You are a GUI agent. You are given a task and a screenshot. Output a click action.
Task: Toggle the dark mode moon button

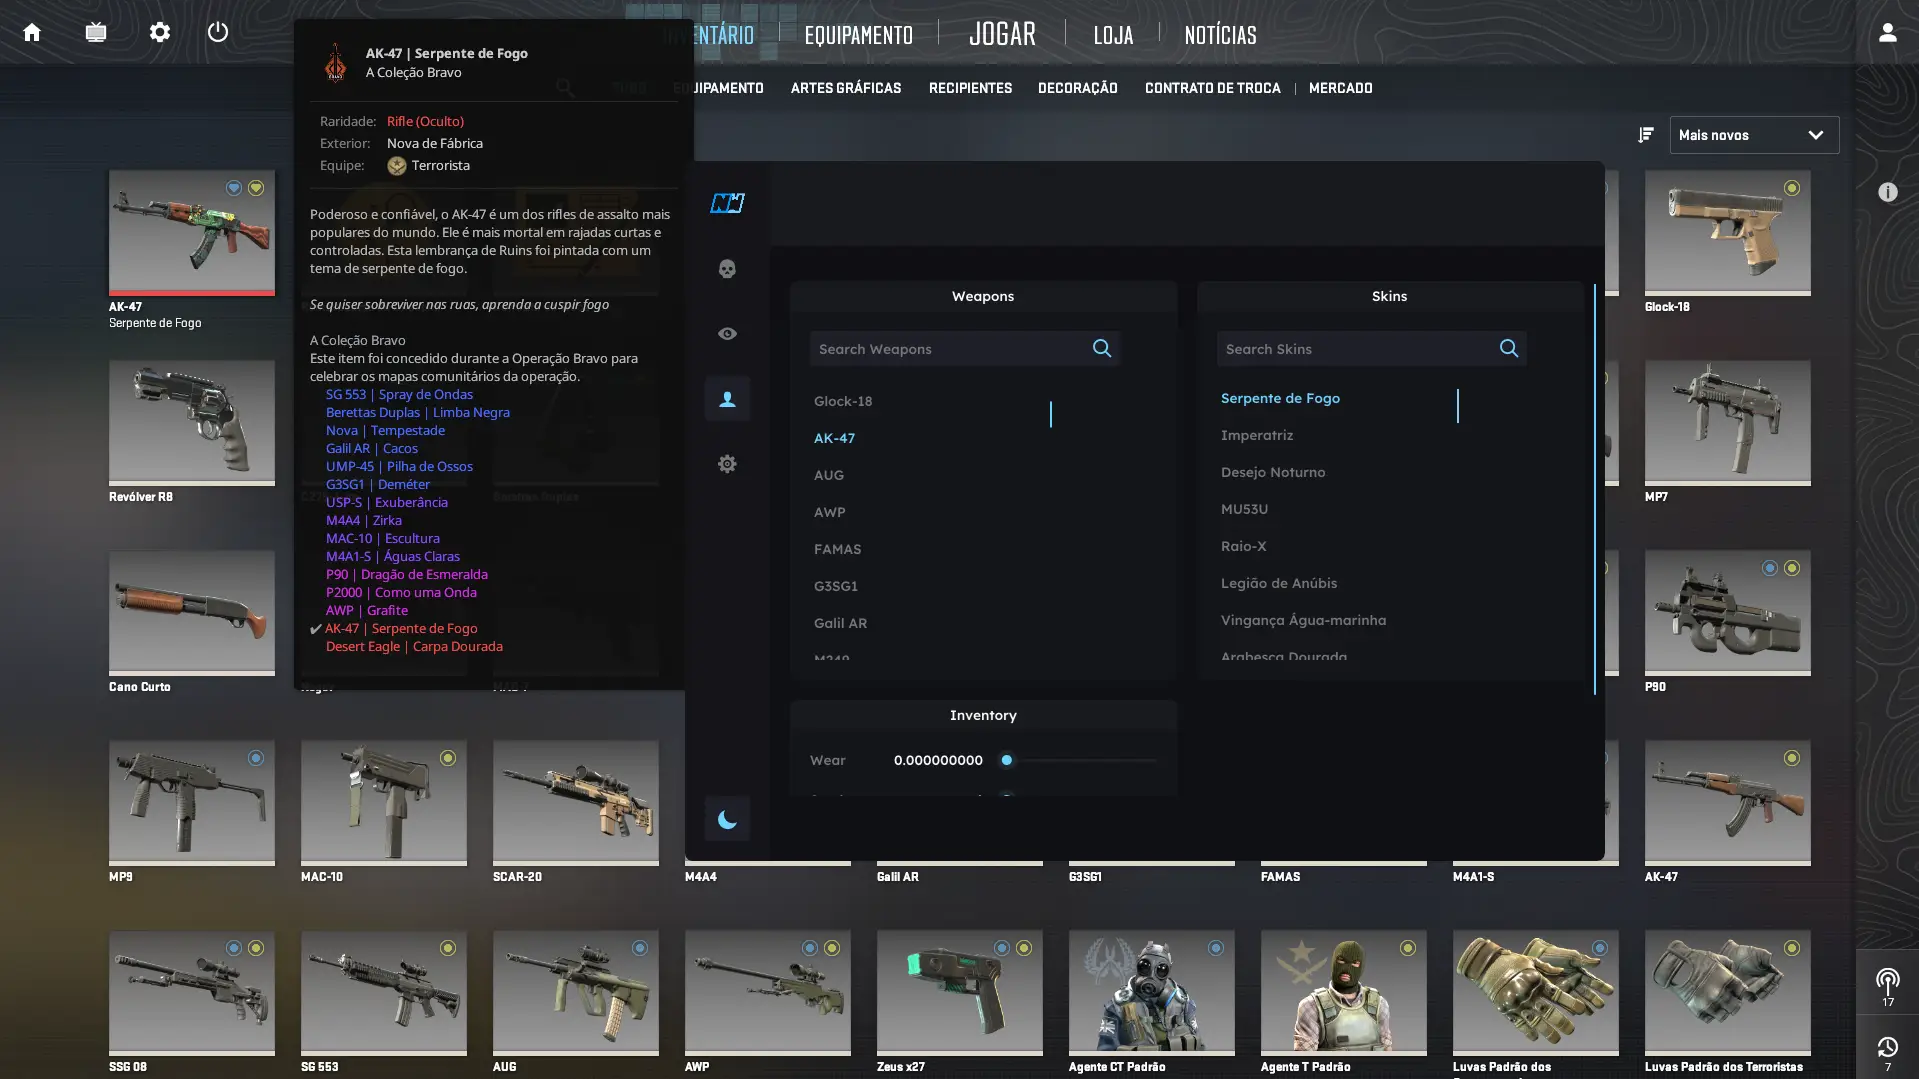[x=727, y=820]
